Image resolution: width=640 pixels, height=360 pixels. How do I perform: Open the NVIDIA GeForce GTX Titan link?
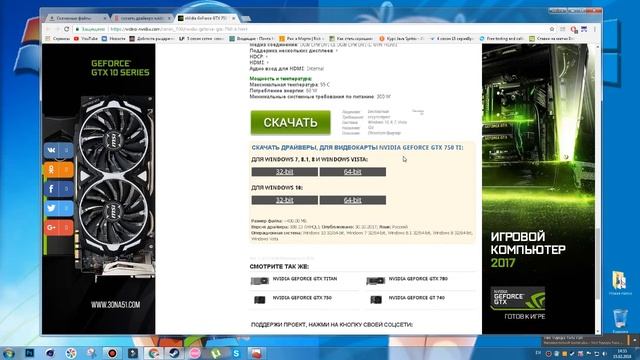305,279
